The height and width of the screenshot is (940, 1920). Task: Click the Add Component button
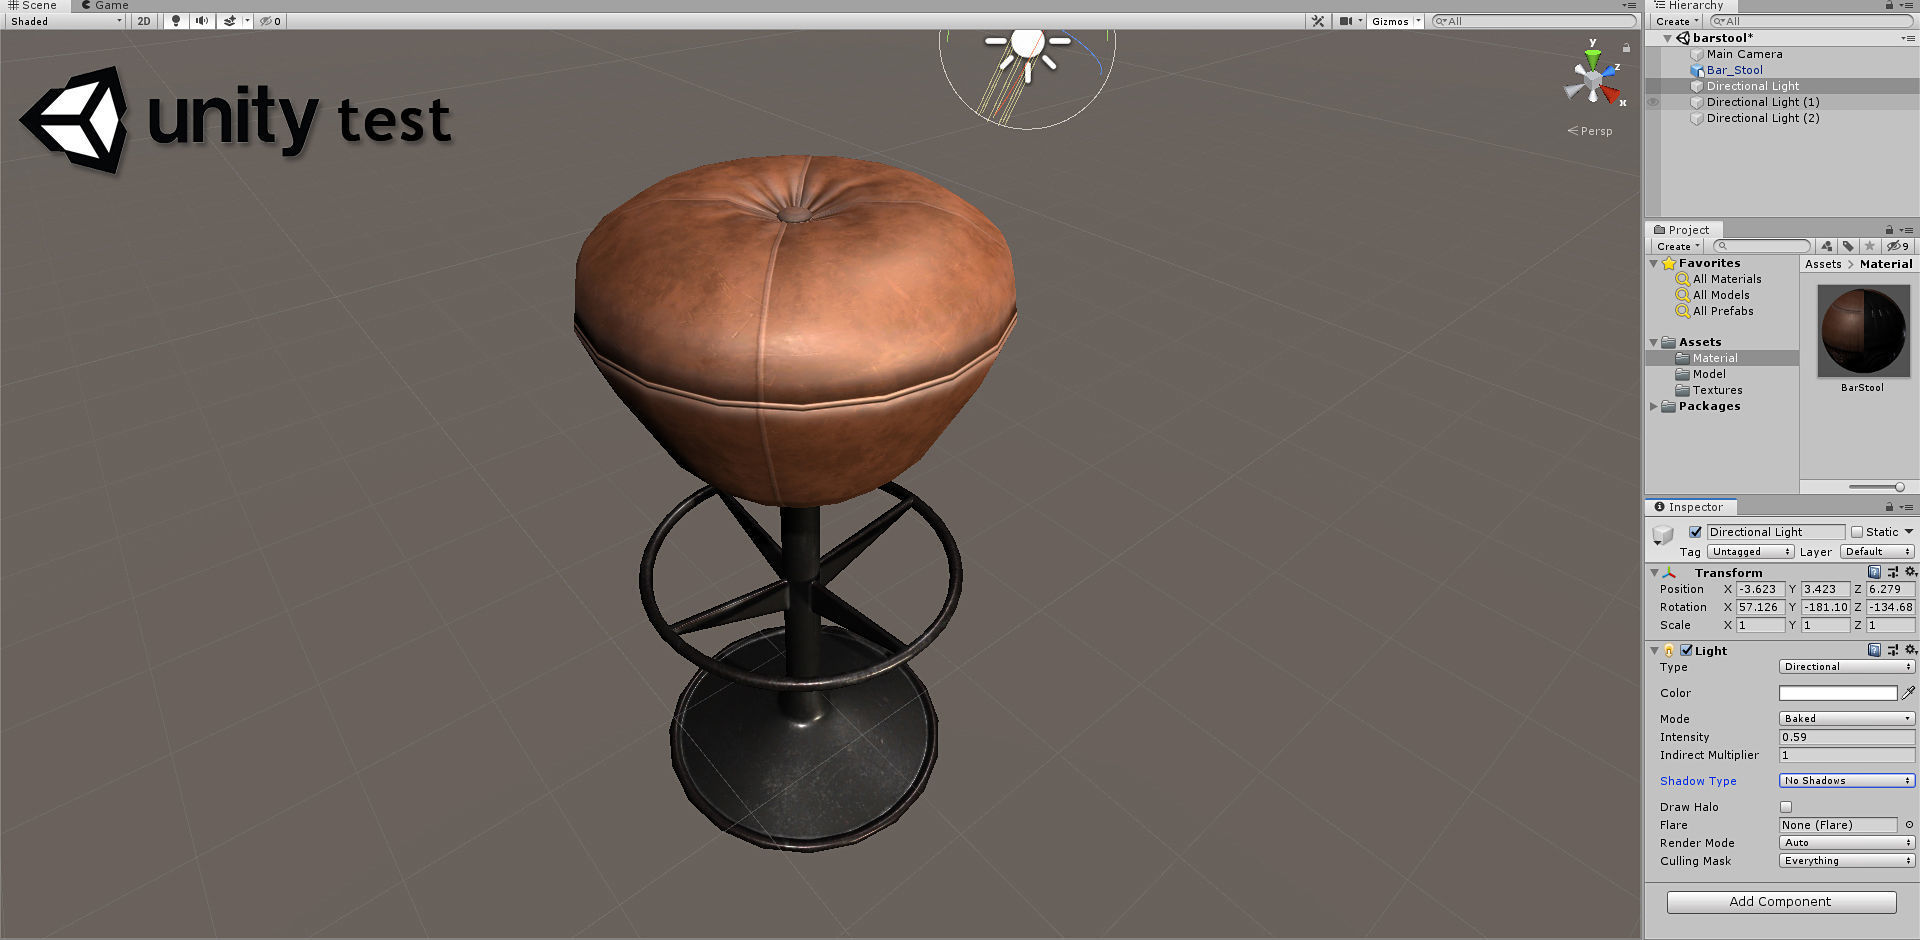pos(1781,901)
